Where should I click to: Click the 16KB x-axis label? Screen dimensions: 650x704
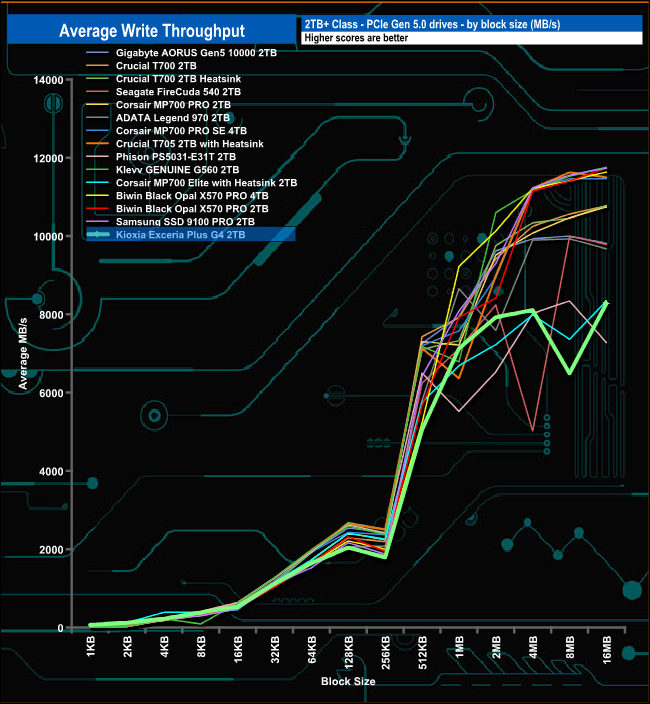click(x=238, y=649)
